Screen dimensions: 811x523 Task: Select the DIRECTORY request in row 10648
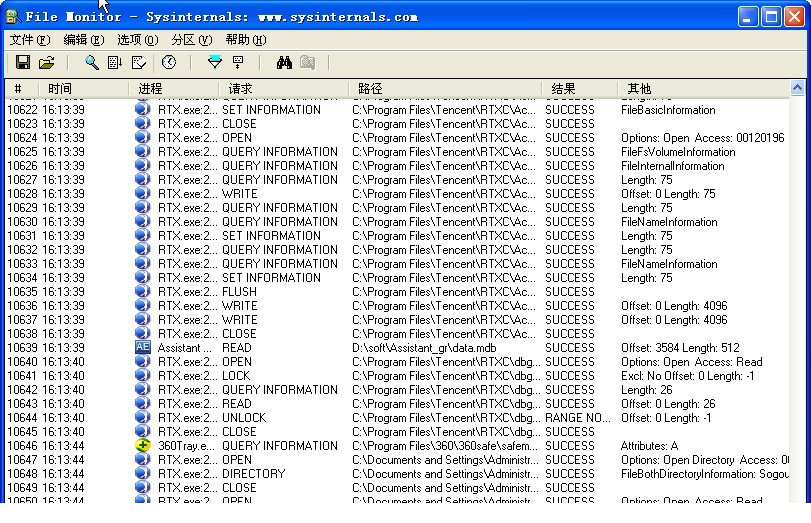click(x=253, y=473)
